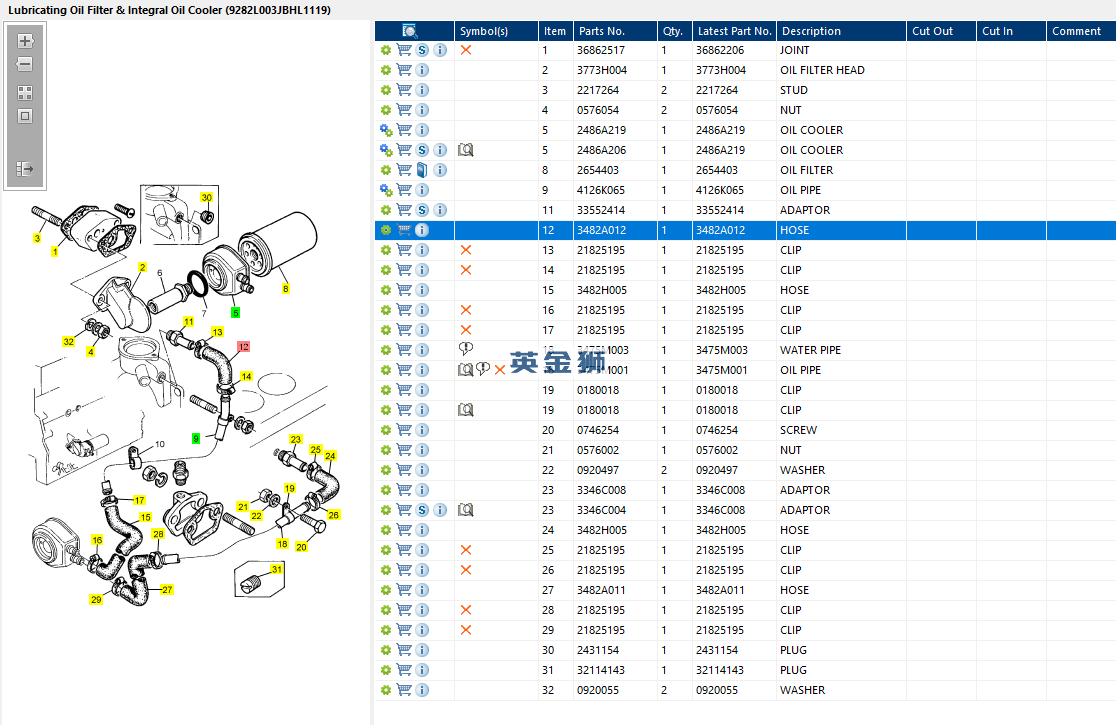This screenshot has height=725, width=1116.
Task: Sort by Parts No. column header
Action: [x=615, y=31]
